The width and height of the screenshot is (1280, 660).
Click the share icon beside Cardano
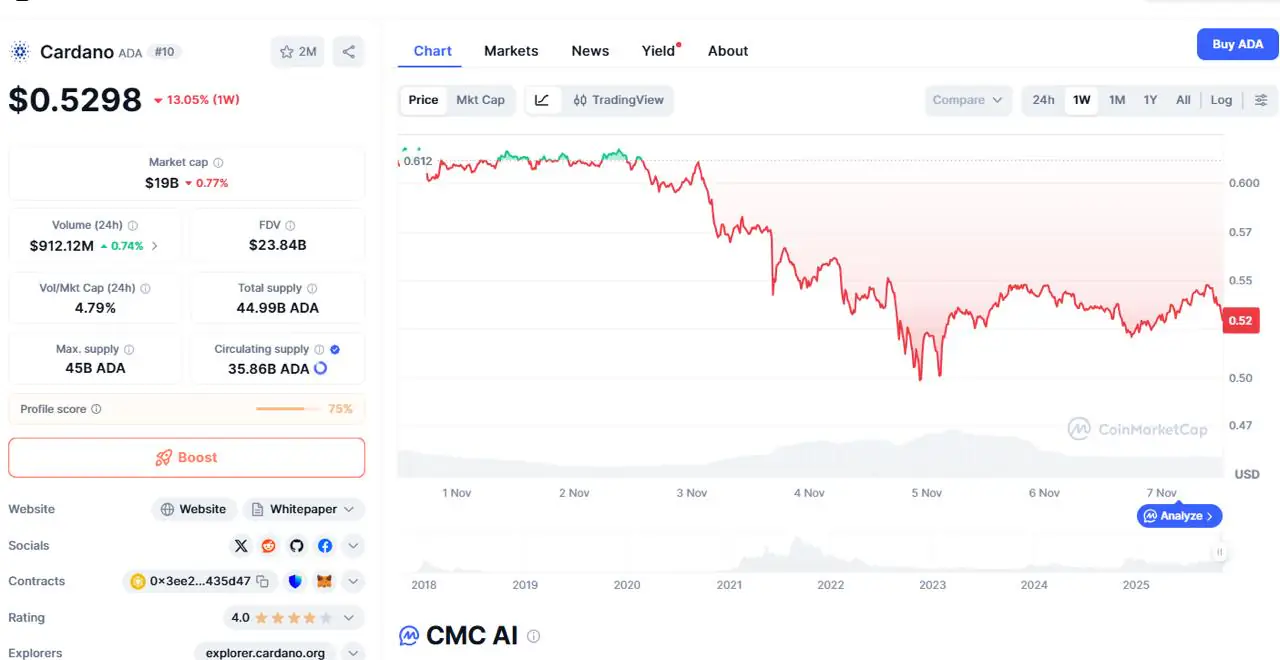click(x=348, y=52)
